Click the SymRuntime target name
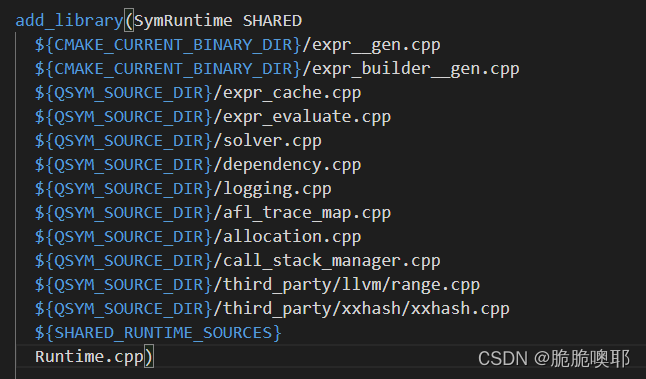The width and height of the screenshot is (646, 379). [x=183, y=21]
